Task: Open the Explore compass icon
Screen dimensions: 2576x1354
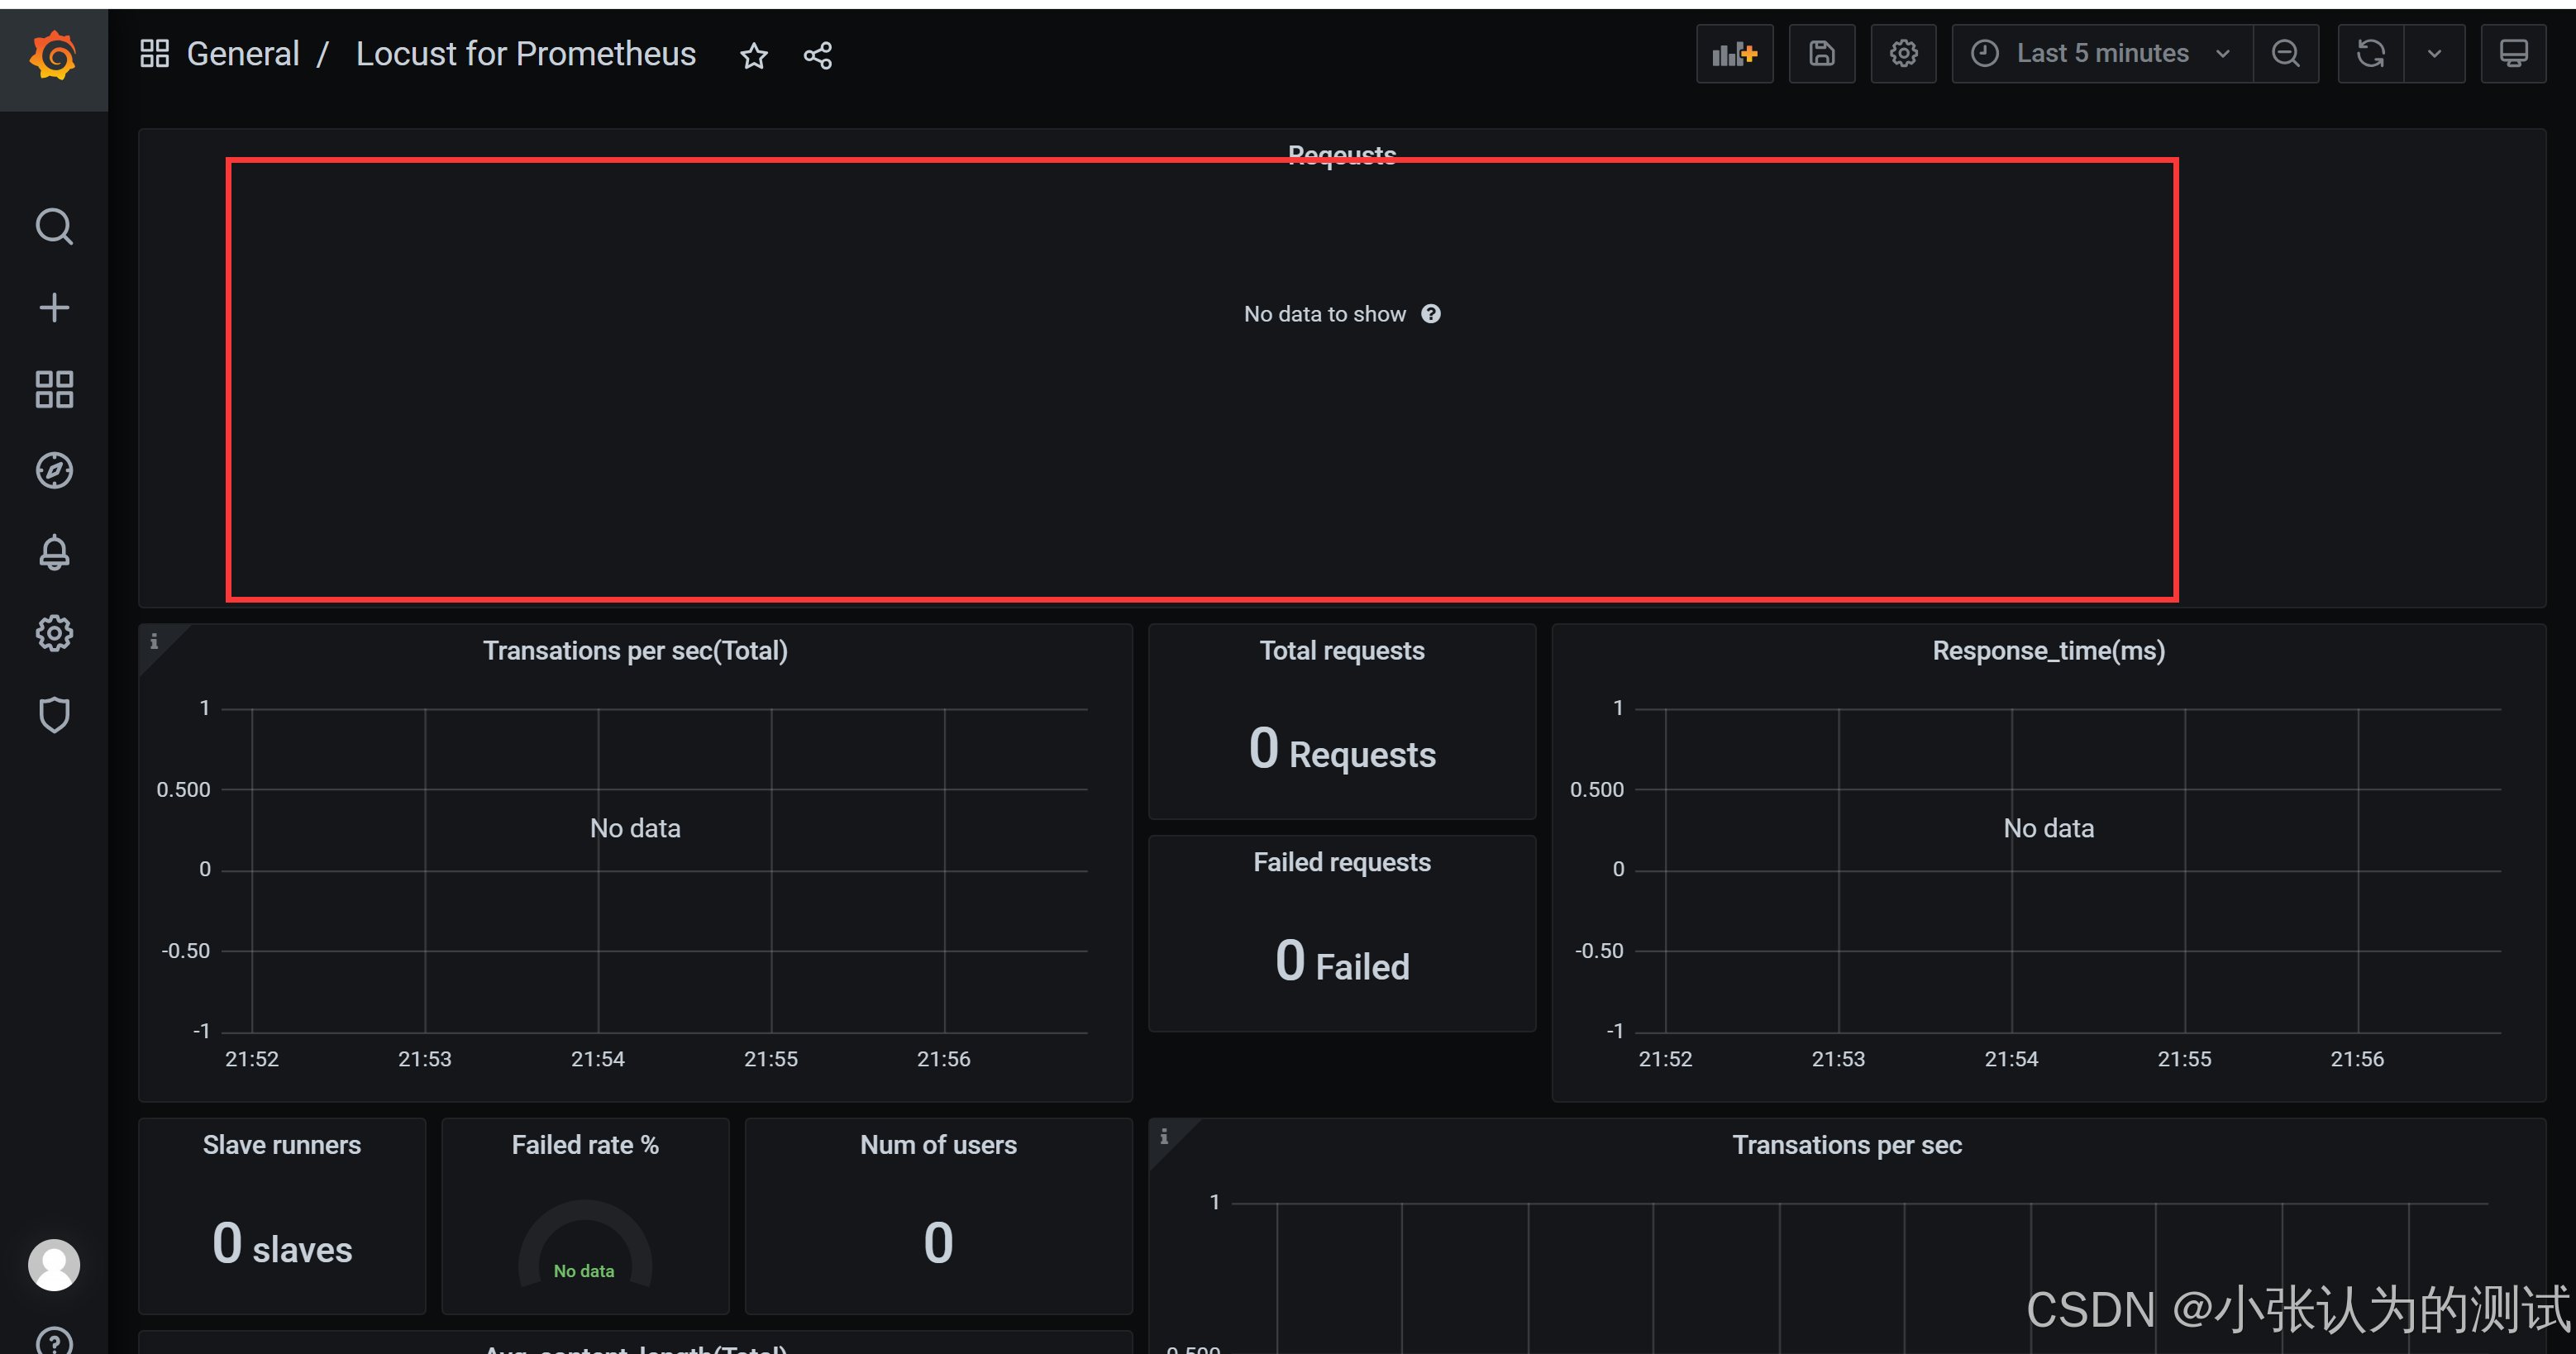Action: pos(54,470)
